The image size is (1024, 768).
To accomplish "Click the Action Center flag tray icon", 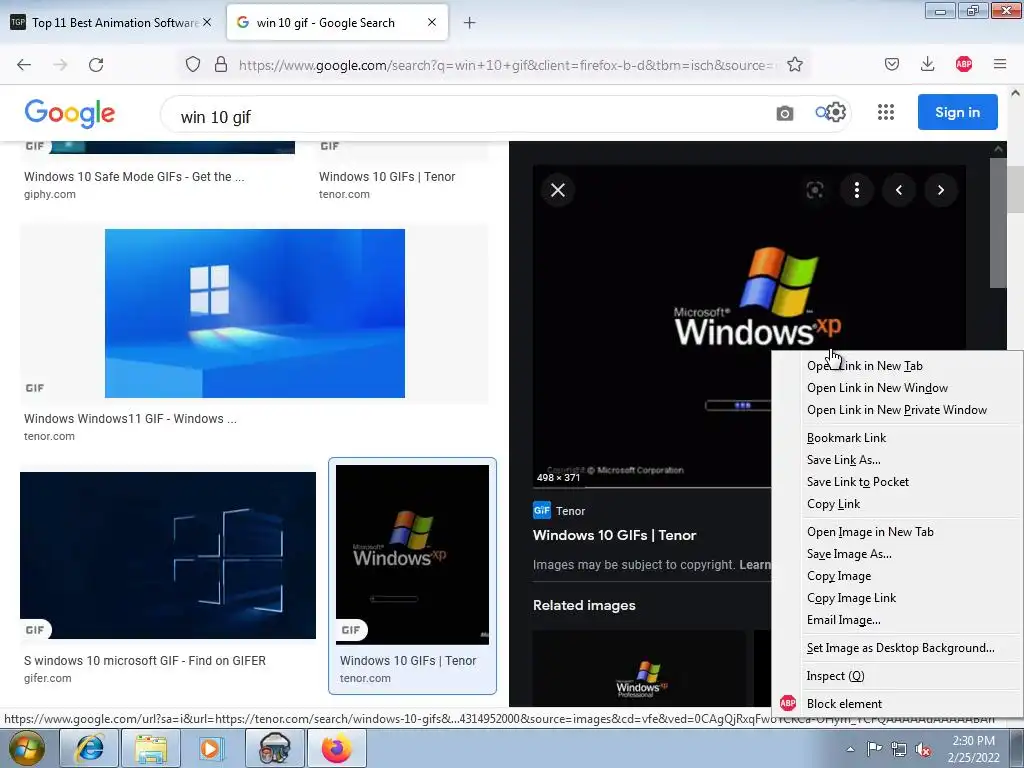I will (x=874, y=749).
